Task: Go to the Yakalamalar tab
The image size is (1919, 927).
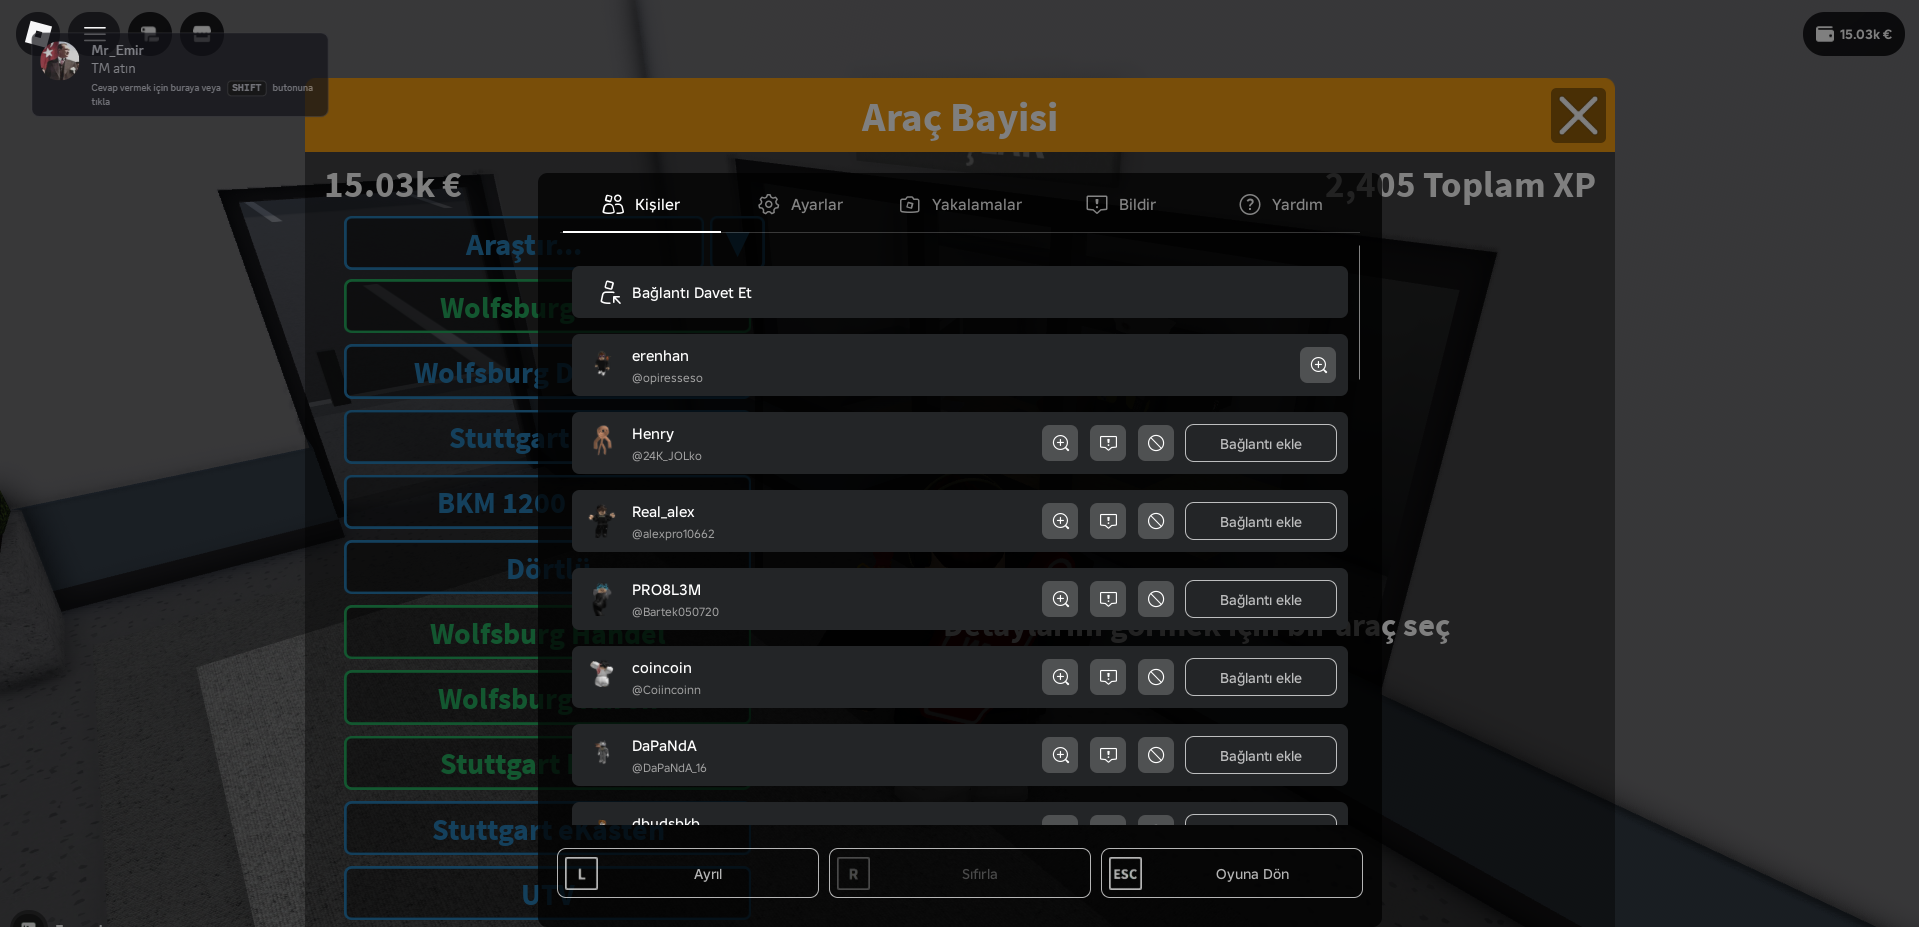Action: [960, 204]
